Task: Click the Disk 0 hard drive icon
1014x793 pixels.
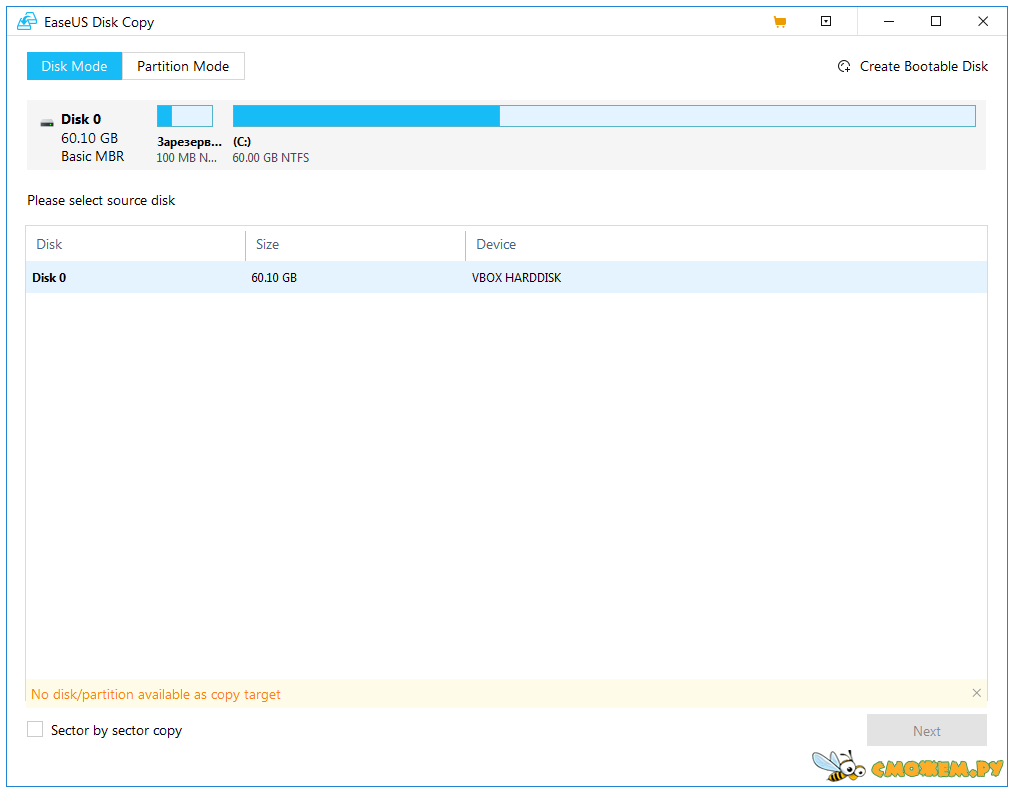Action: (x=47, y=122)
